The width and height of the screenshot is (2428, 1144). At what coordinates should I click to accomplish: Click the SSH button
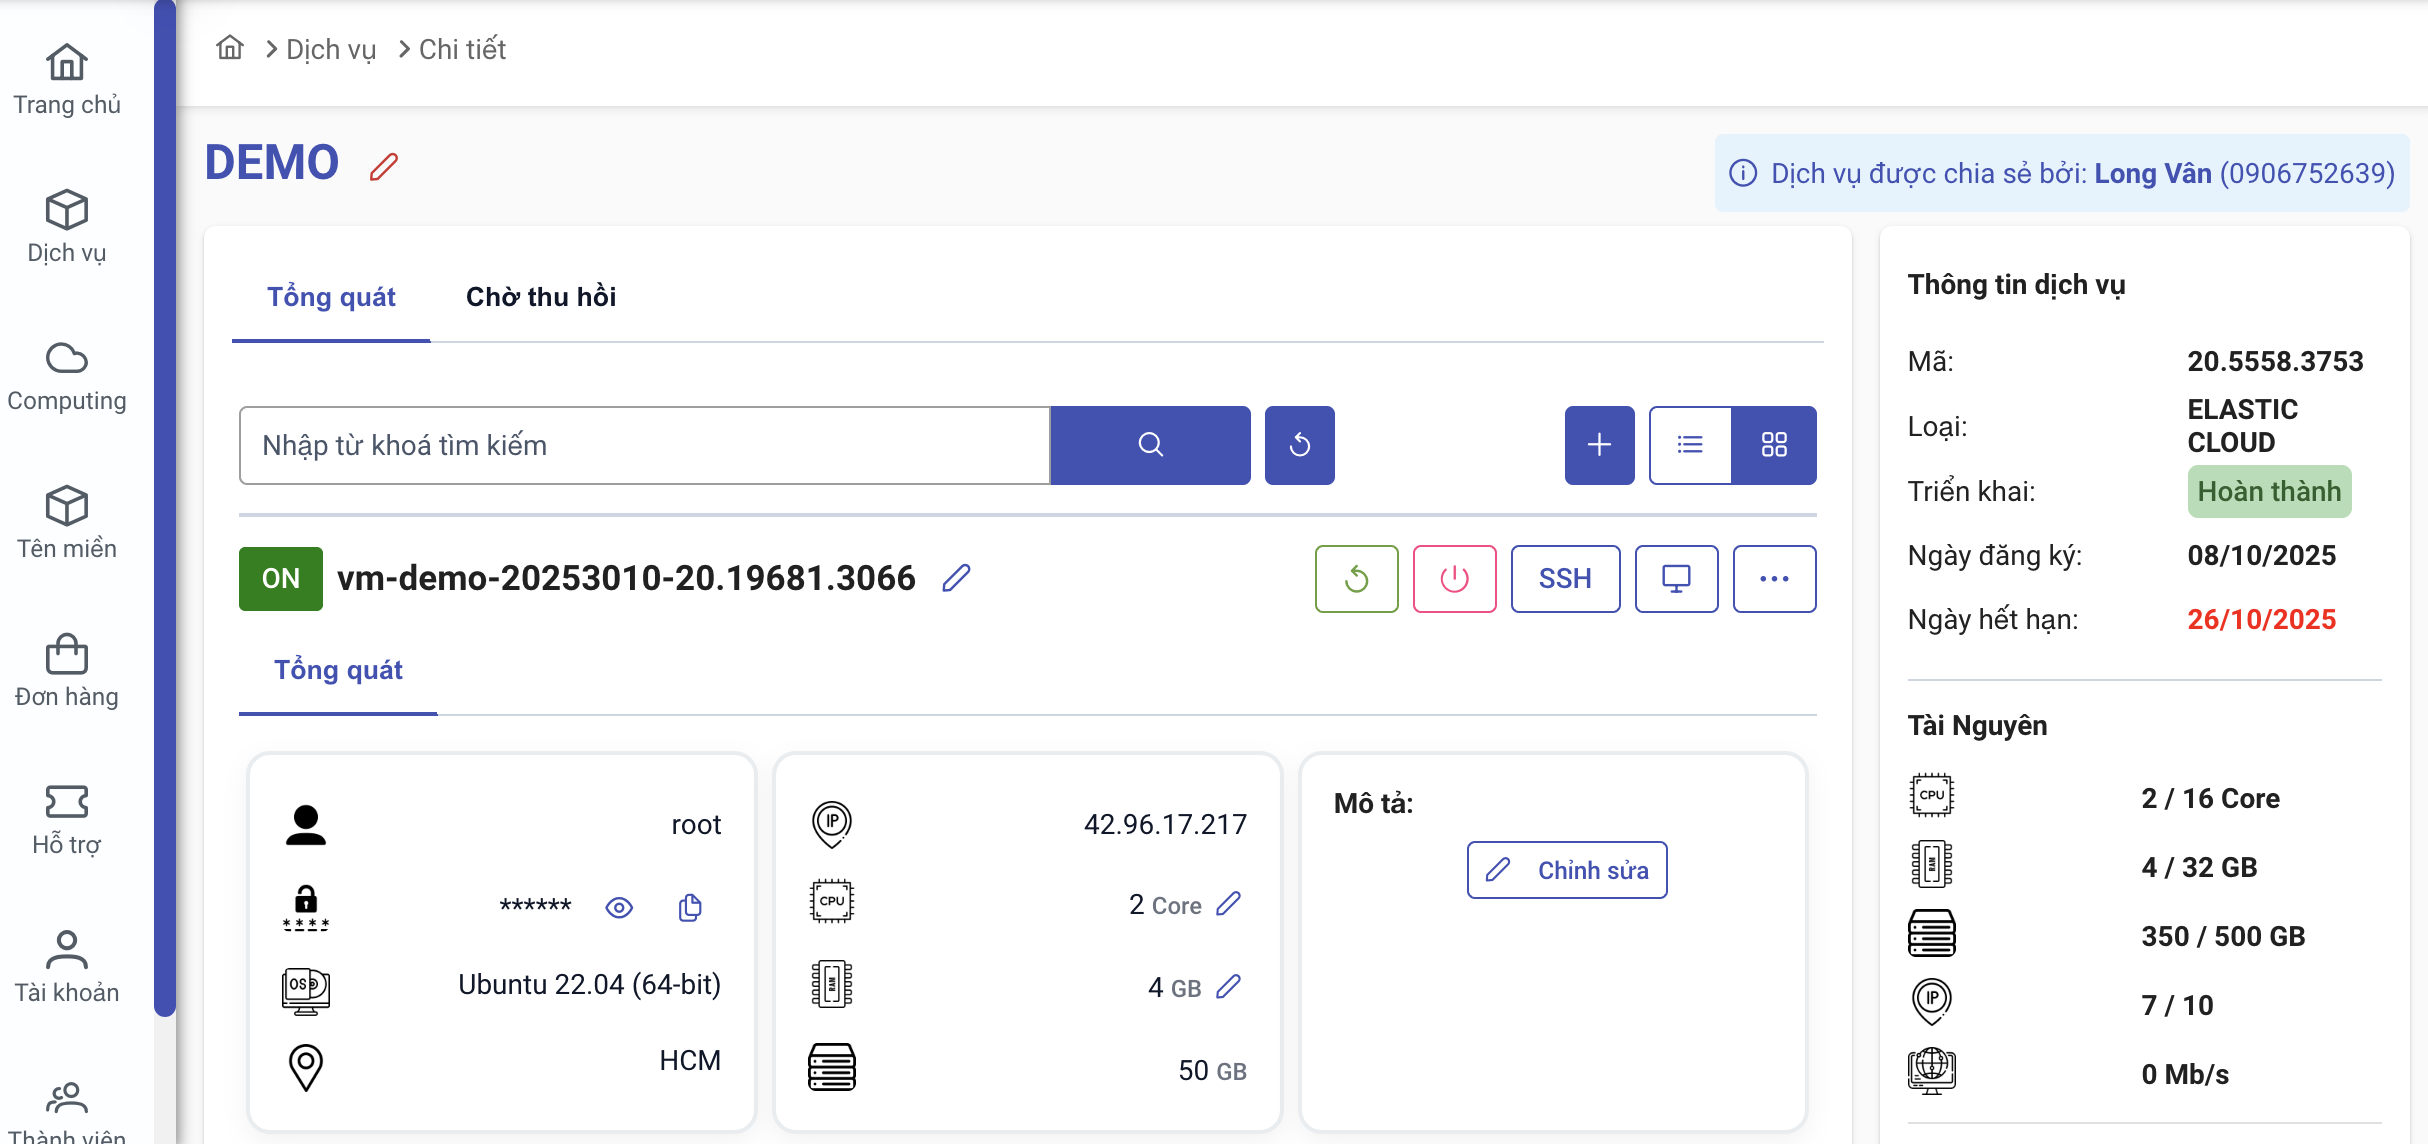point(1565,579)
